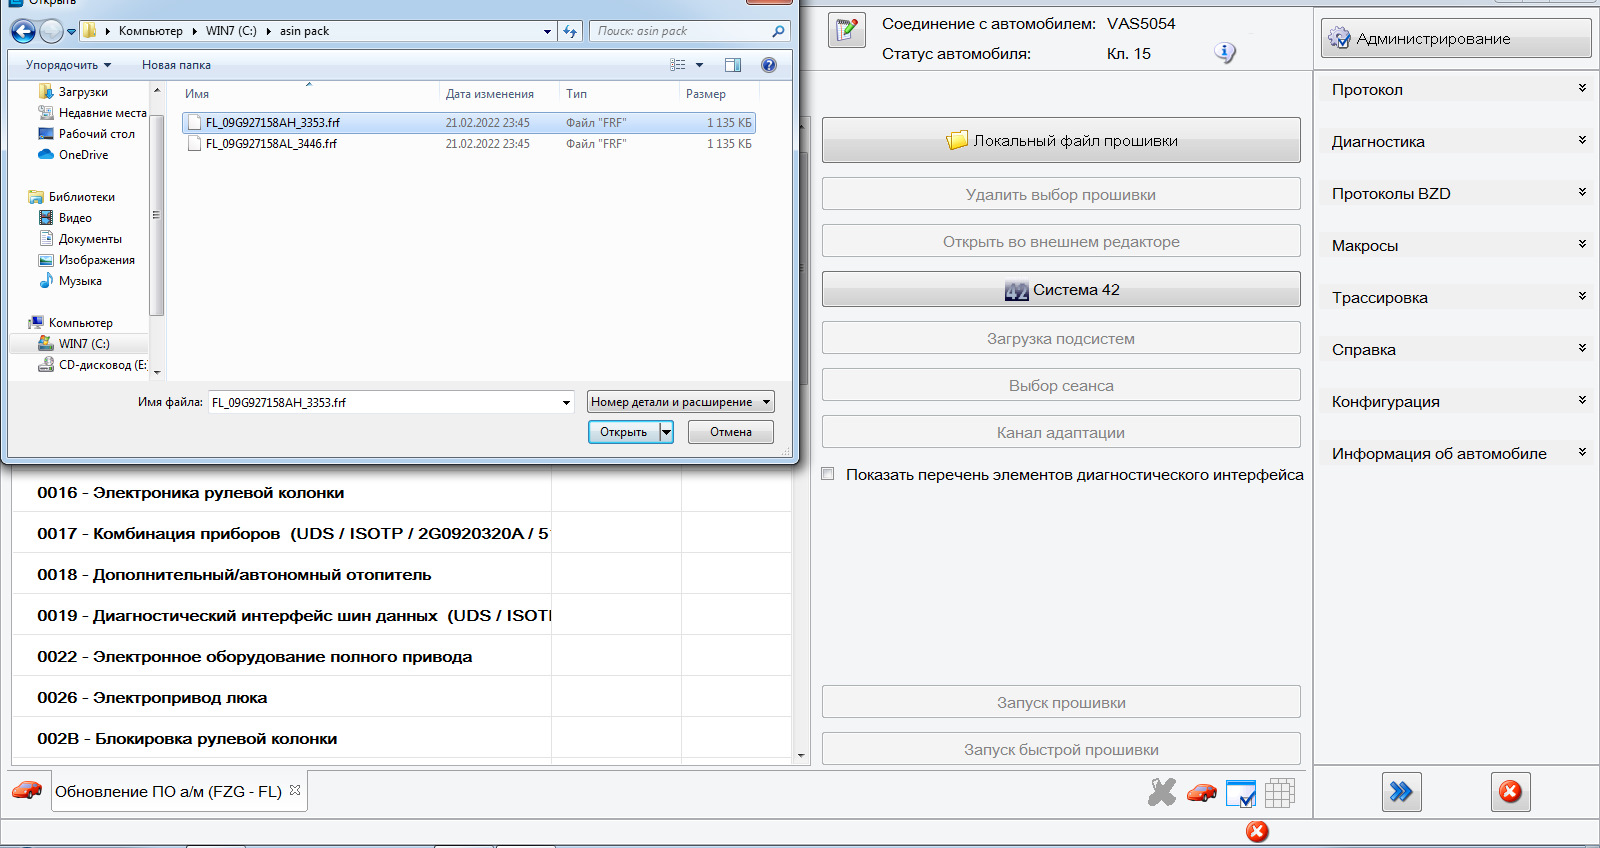Viewport: 1600px width, 848px height.
Task: Open the Администрирование button
Action: pyautogui.click(x=1456, y=38)
